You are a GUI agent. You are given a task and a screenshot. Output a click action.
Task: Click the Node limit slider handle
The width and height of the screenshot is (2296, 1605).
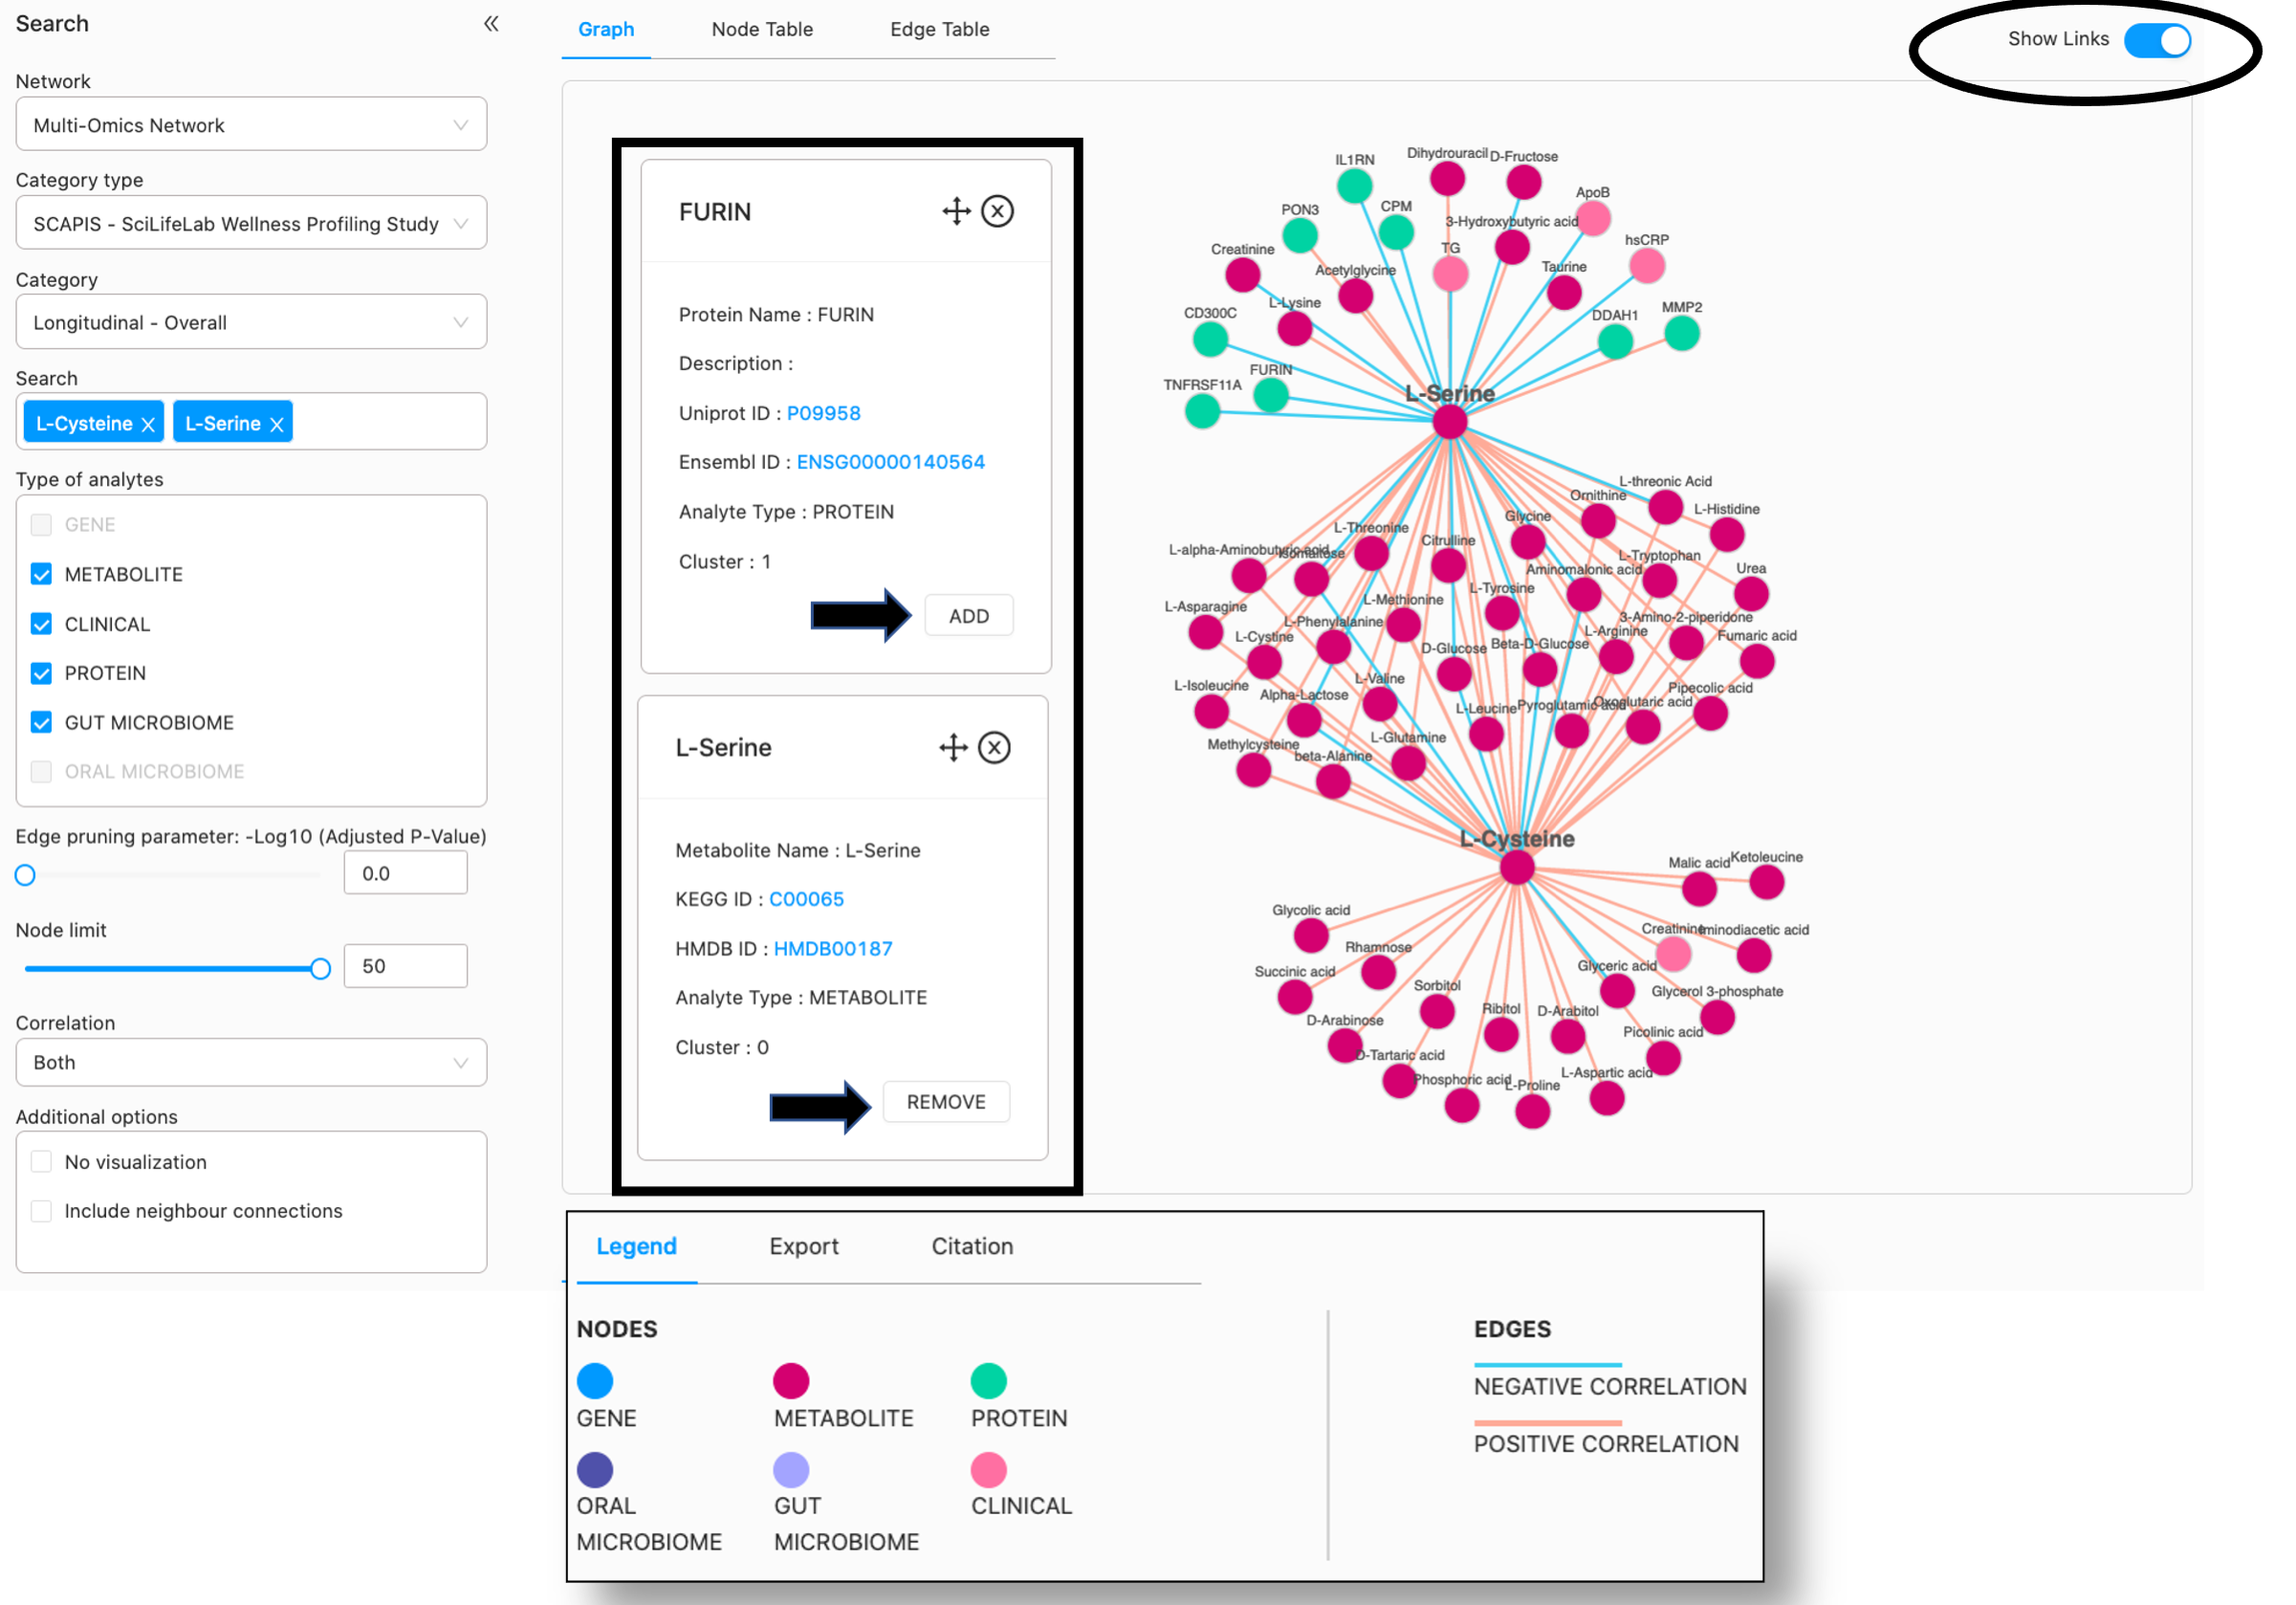320,968
